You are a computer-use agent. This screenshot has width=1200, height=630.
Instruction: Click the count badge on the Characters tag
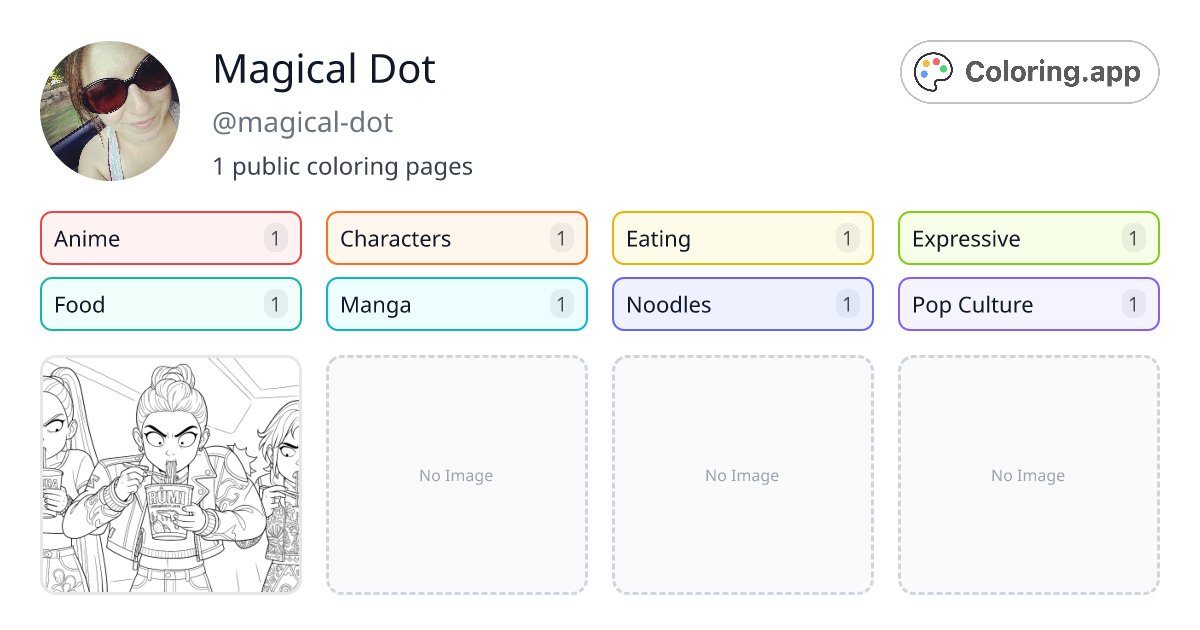[561, 238]
